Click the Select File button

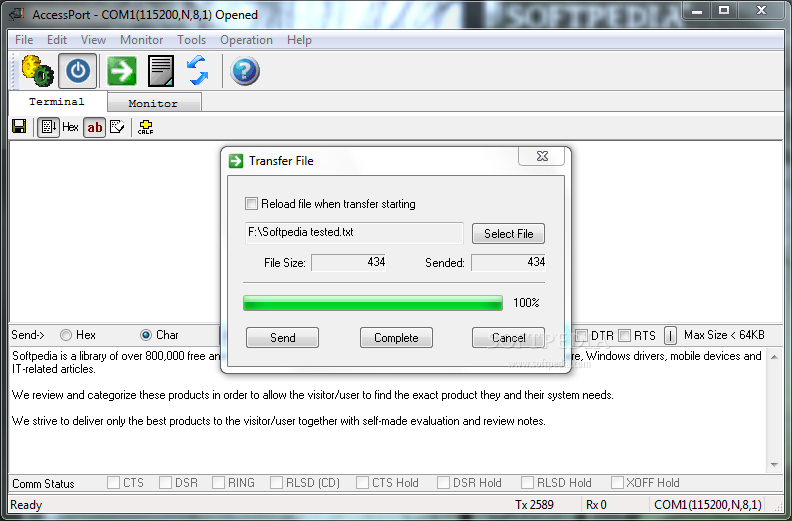(x=508, y=233)
